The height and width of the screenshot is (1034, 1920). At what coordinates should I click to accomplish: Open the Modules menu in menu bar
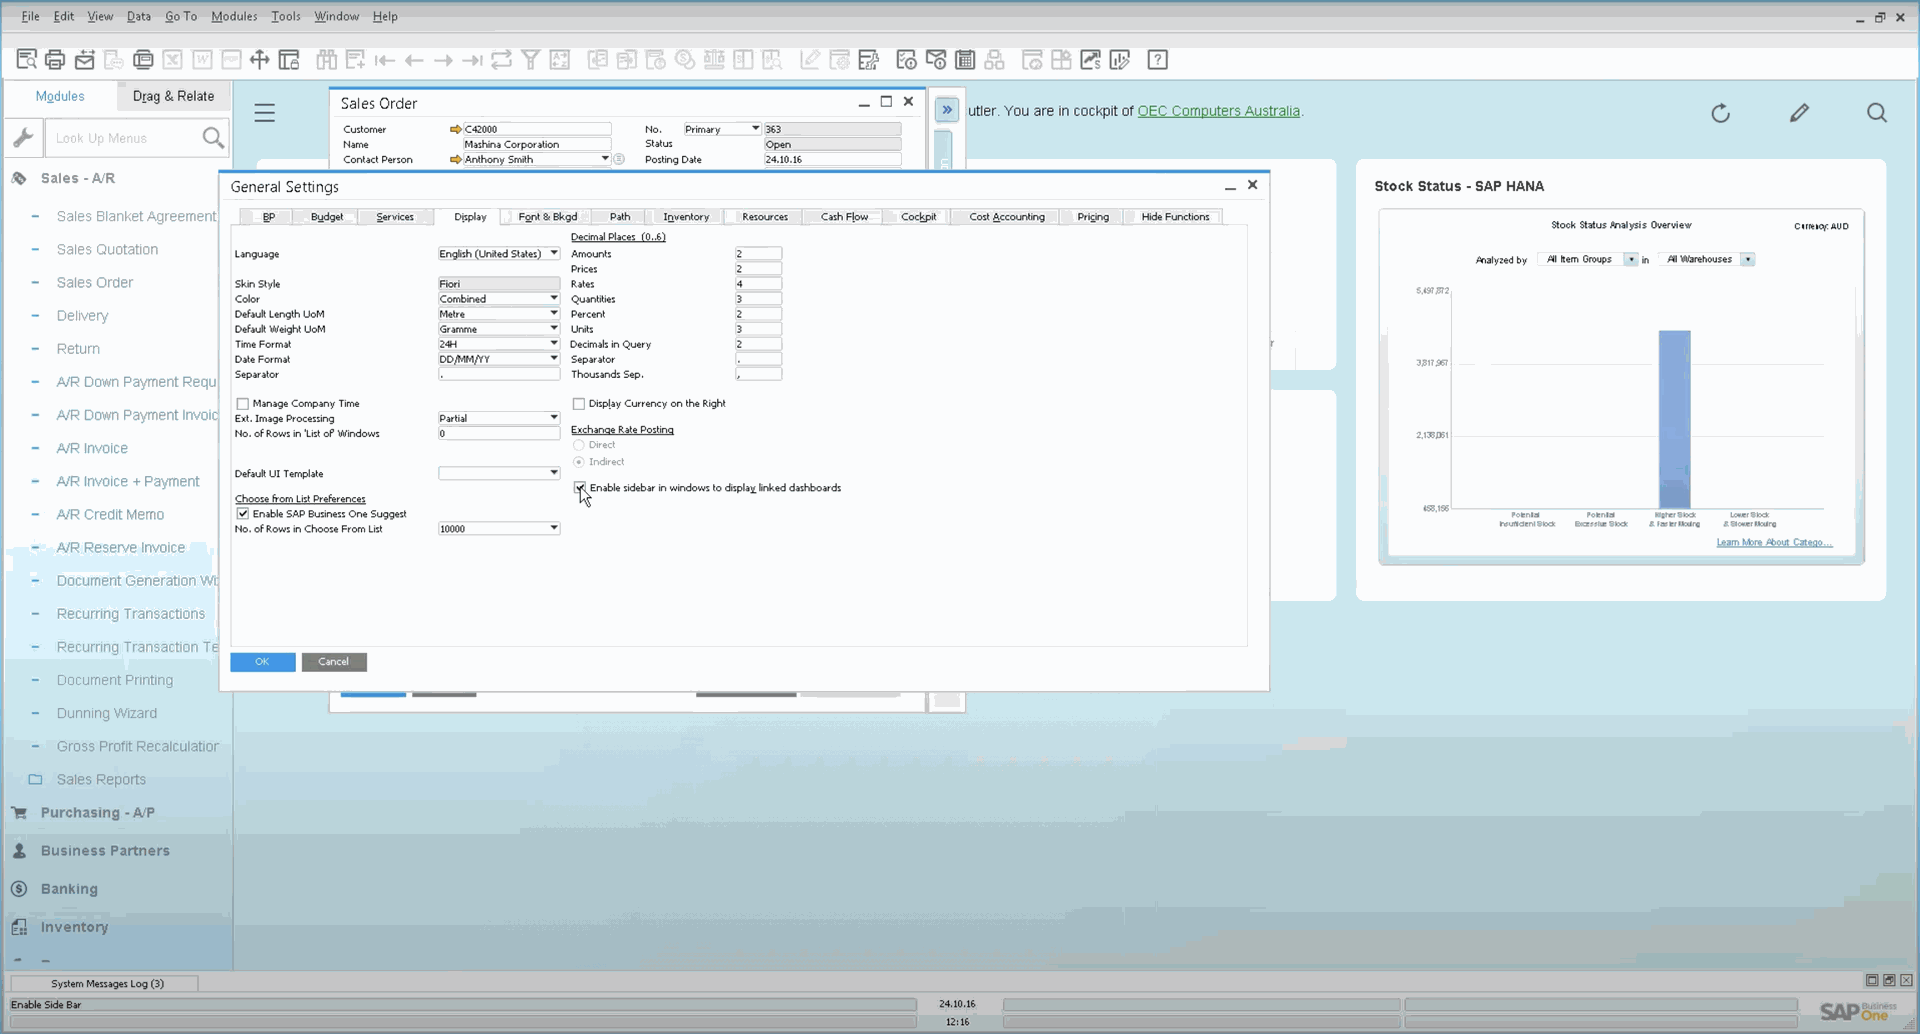[x=234, y=16]
